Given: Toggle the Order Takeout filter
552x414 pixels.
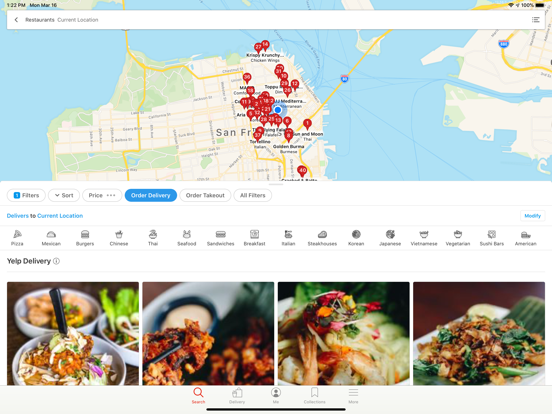Looking at the screenshot, I should pos(205,195).
